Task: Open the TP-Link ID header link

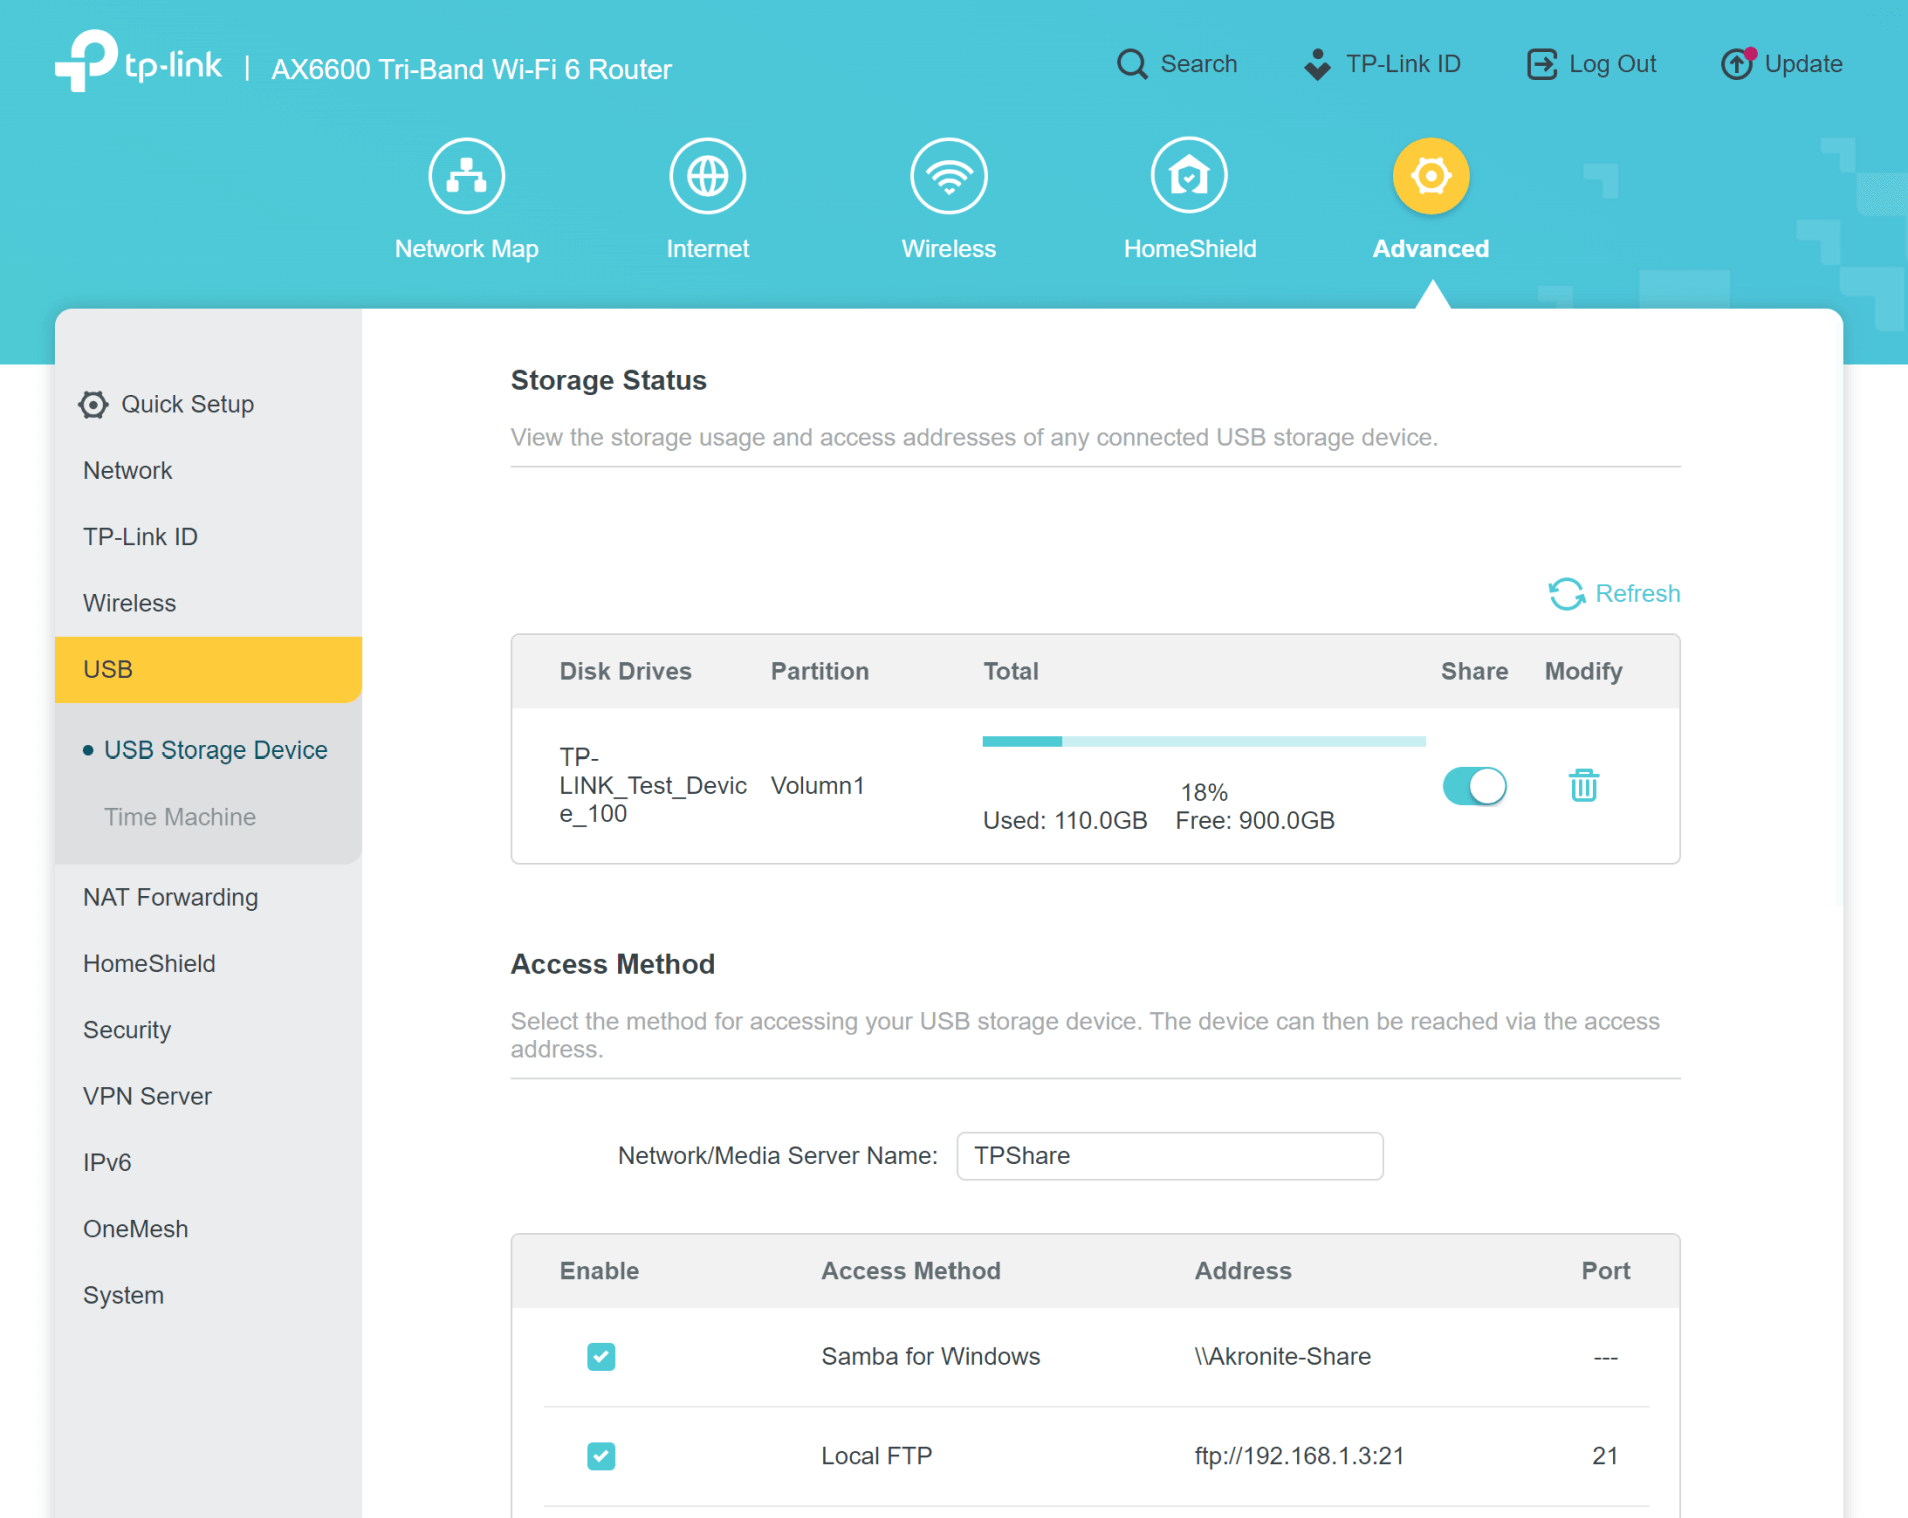Action: click(1383, 64)
